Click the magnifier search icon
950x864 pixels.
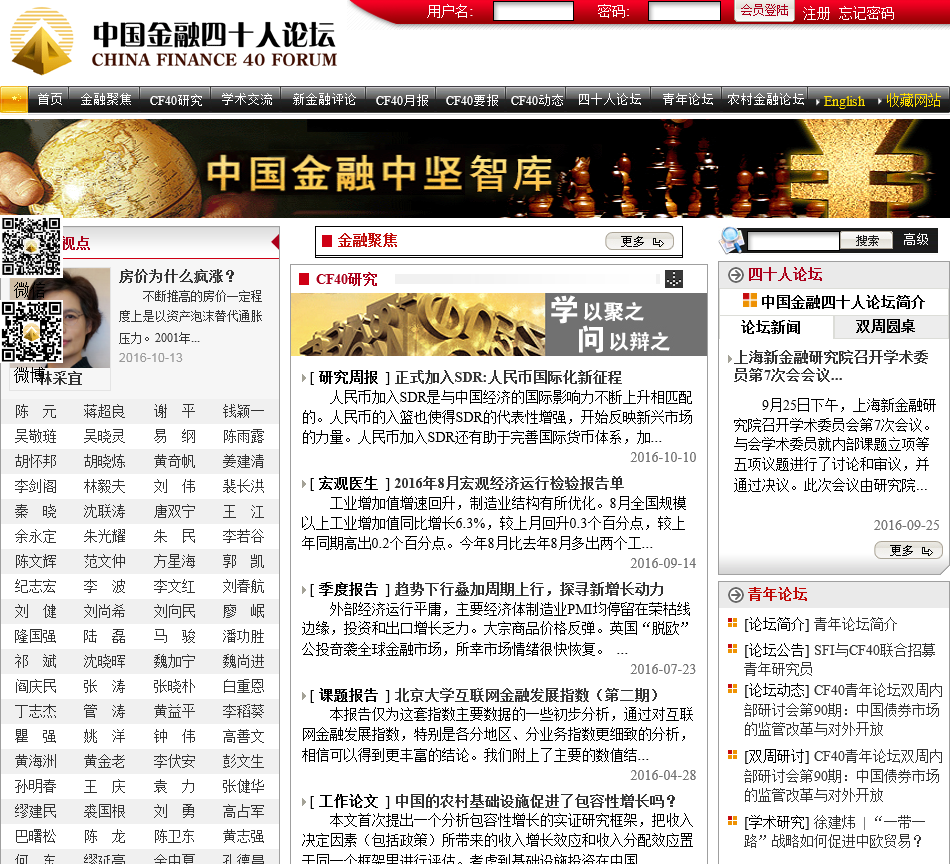732,240
